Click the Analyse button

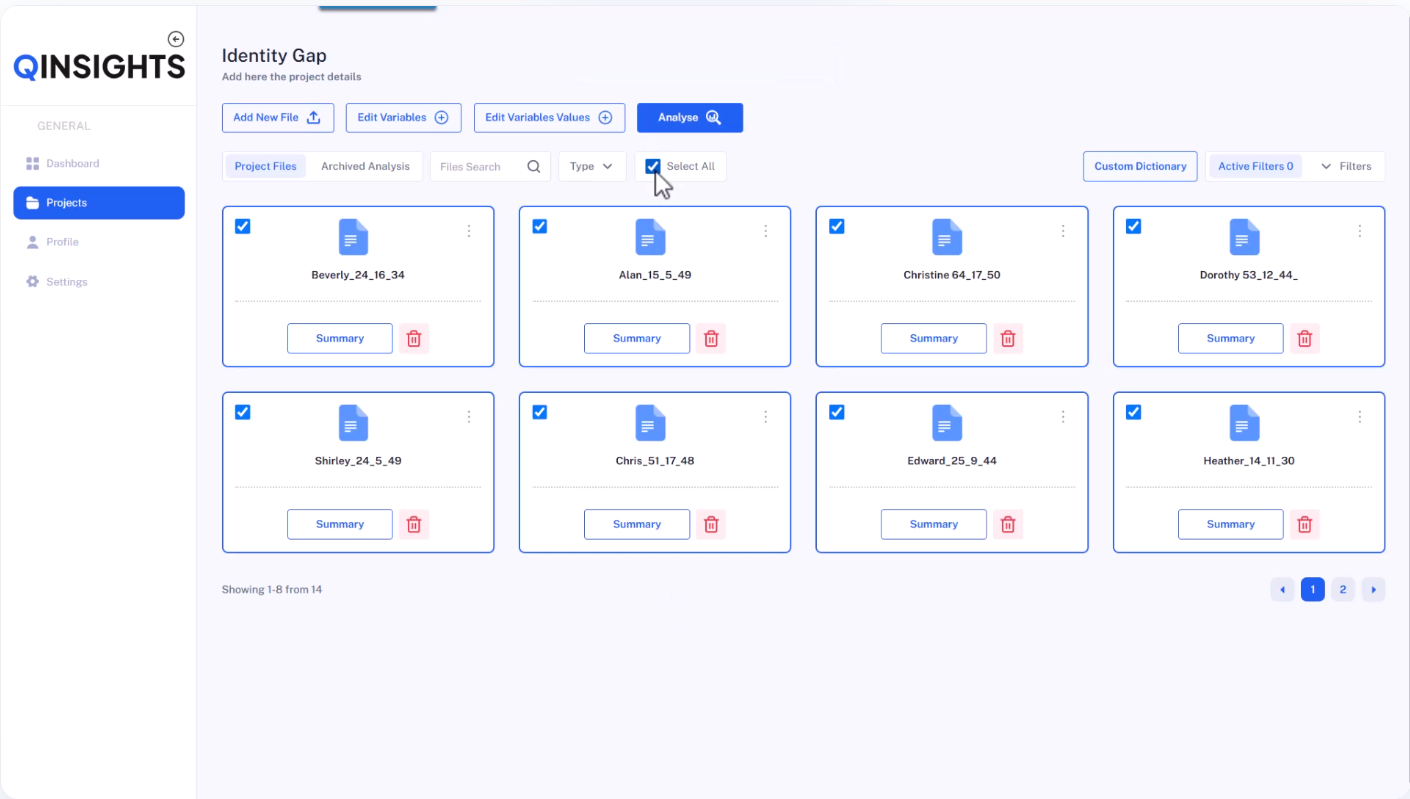pos(690,117)
